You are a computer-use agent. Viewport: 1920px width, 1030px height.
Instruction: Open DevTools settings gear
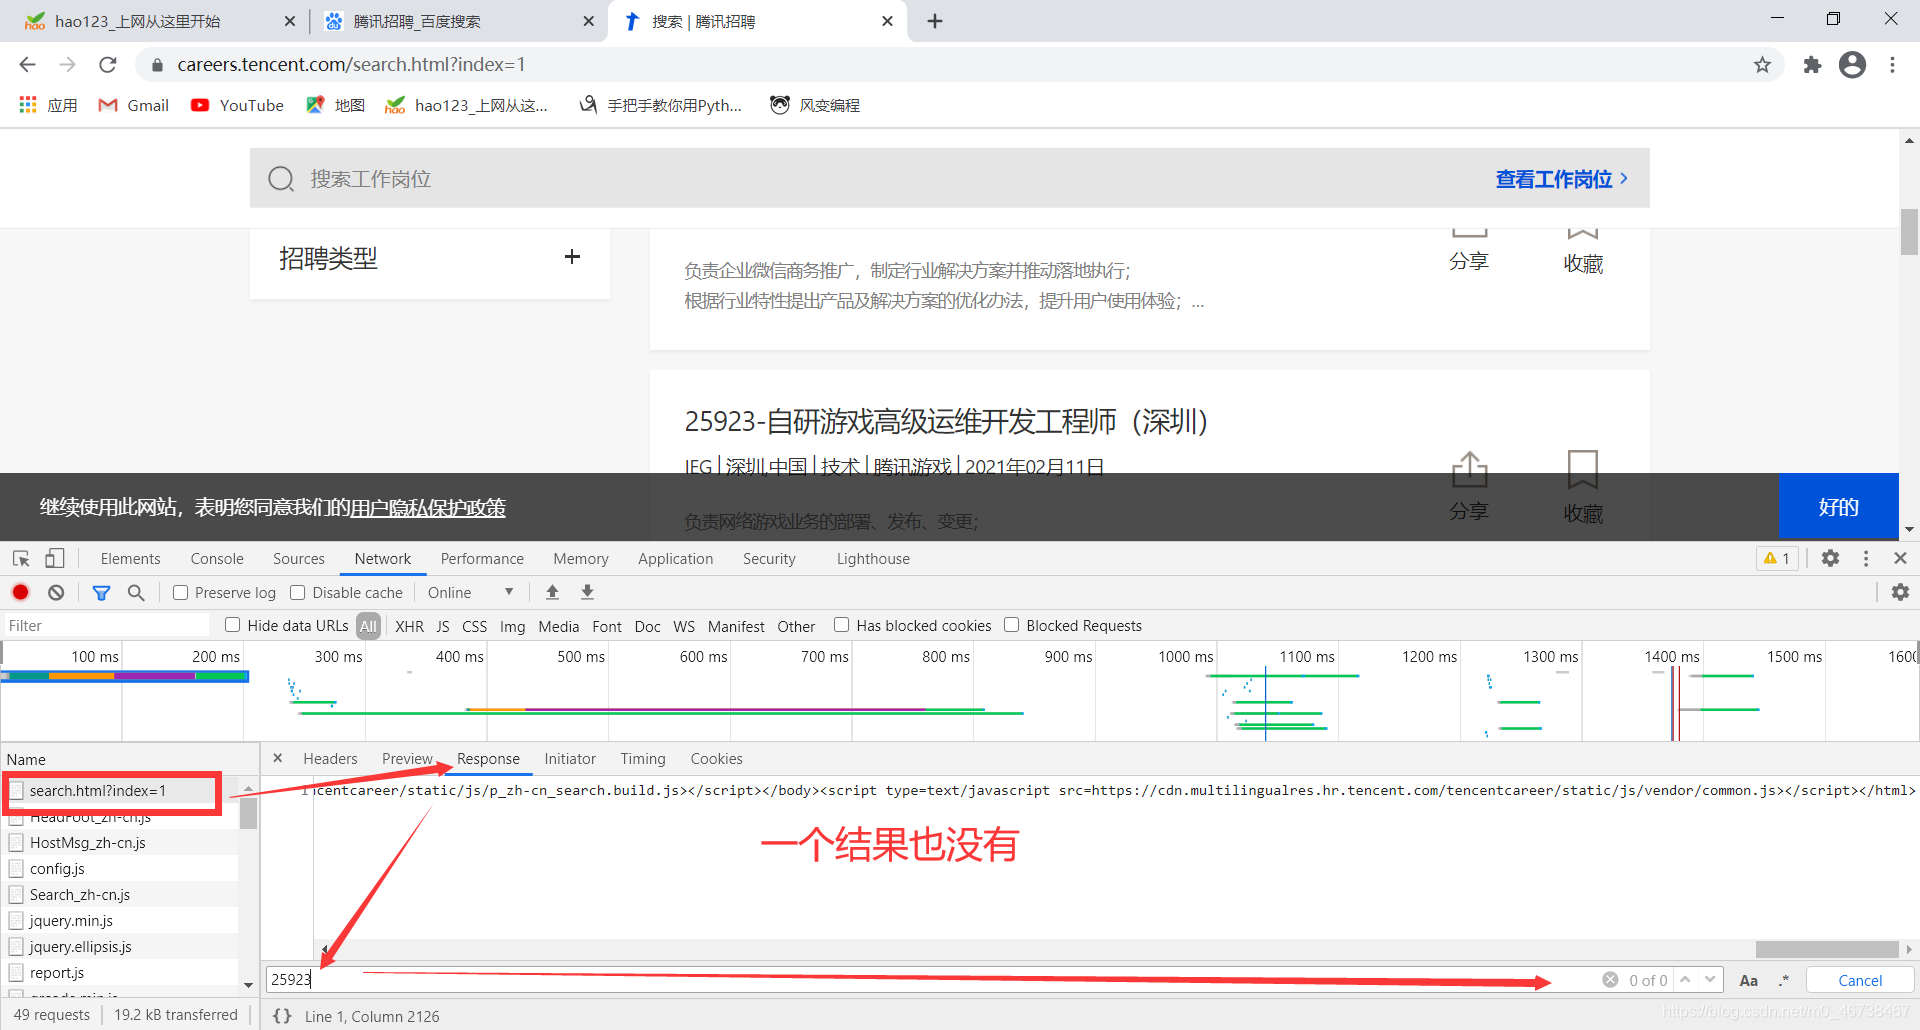[1830, 559]
